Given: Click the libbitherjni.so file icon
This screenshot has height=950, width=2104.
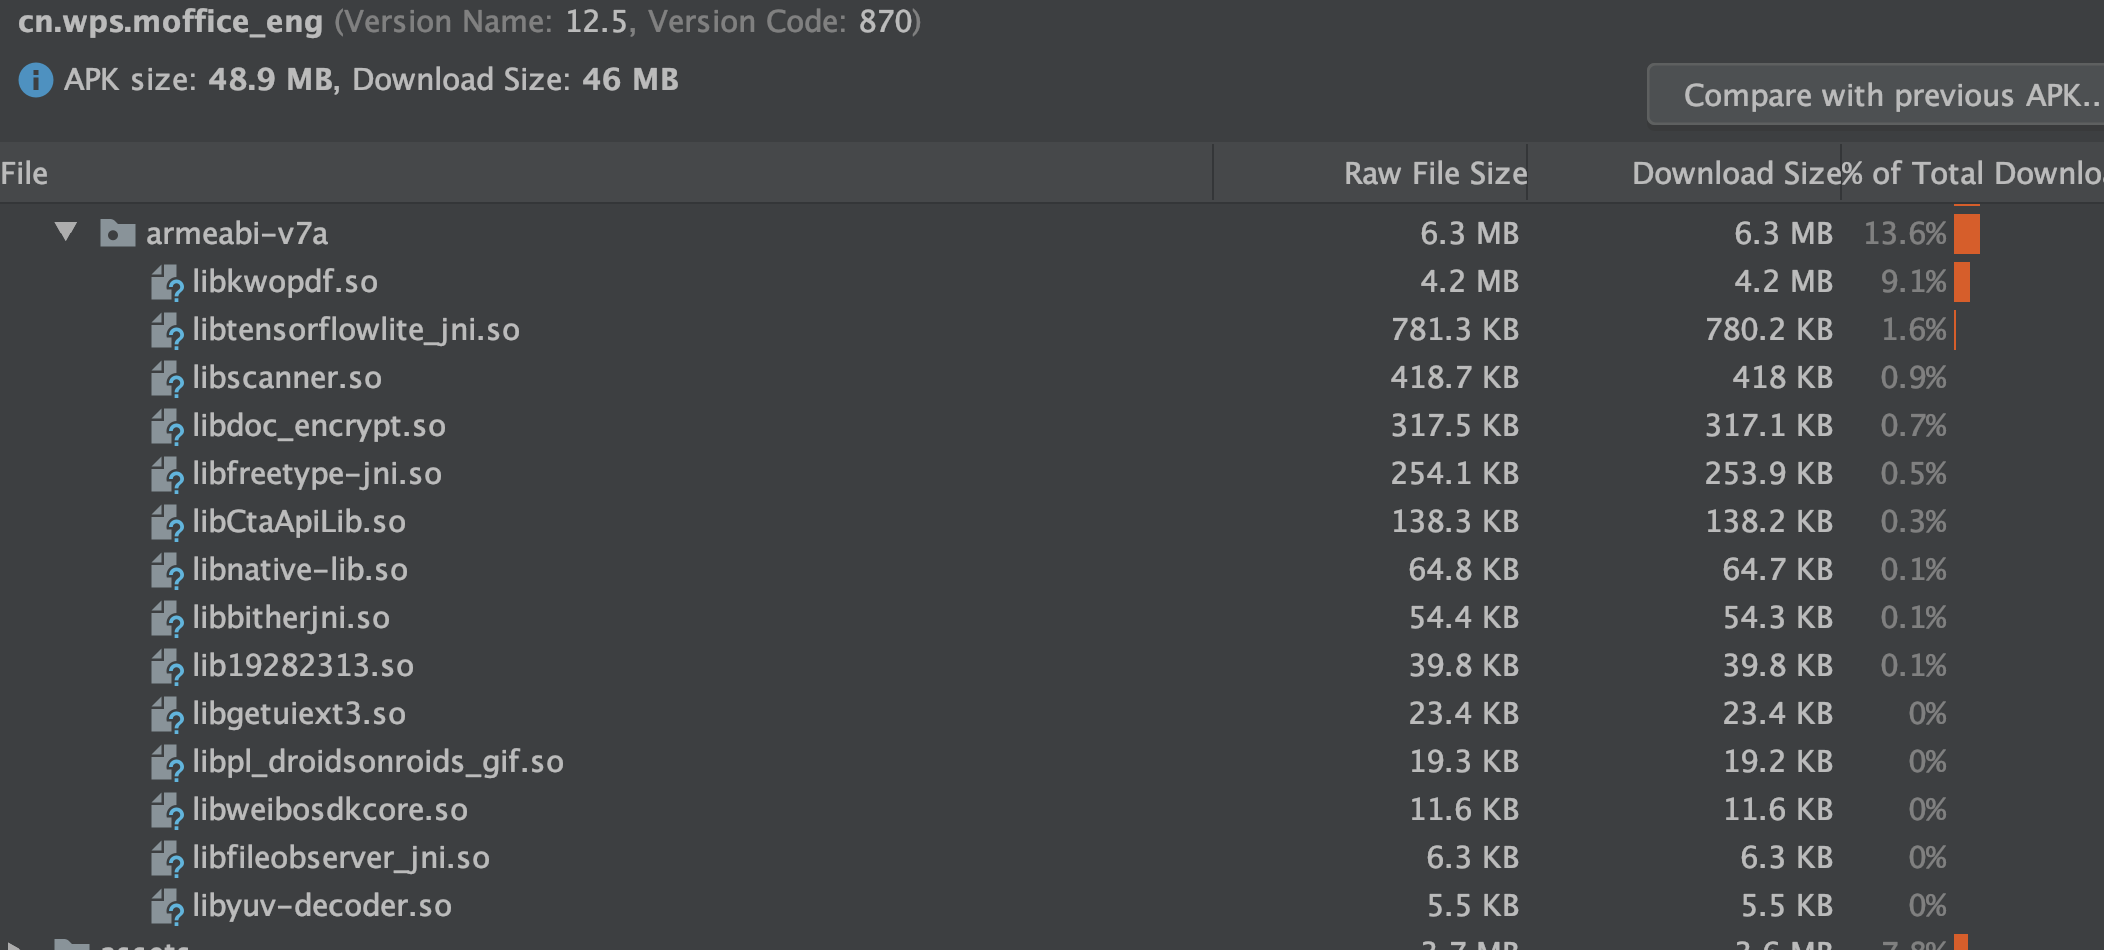Looking at the screenshot, I should (167, 619).
